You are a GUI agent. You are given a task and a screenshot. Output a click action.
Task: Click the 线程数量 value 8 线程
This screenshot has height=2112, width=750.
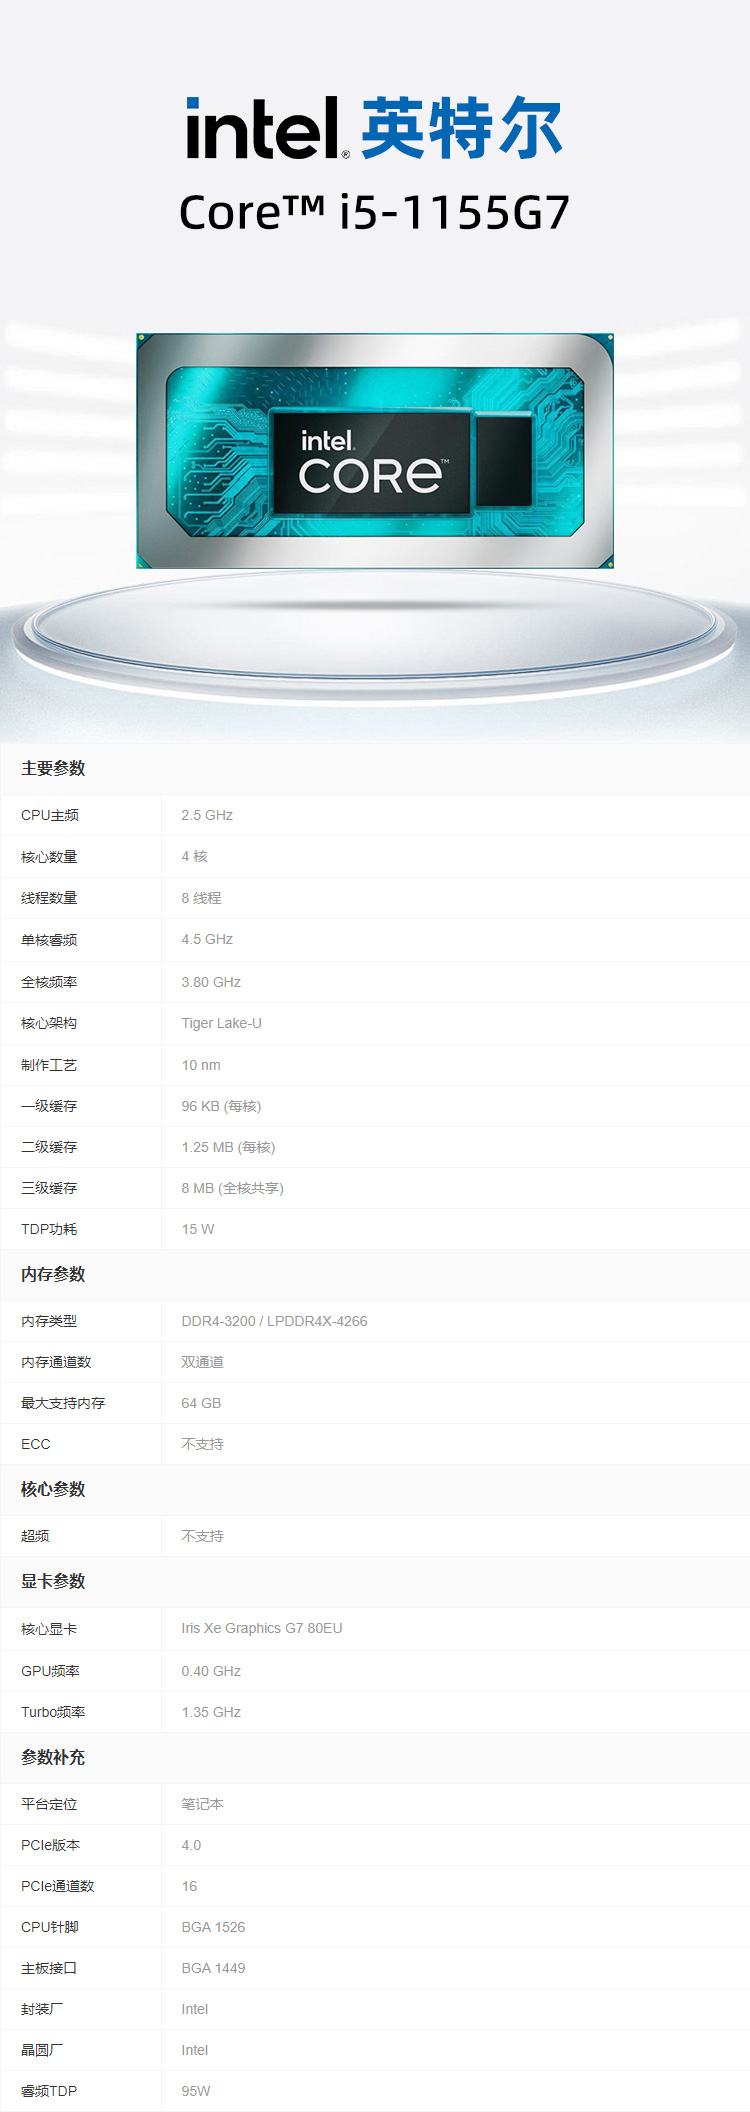(x=201, y=898)
